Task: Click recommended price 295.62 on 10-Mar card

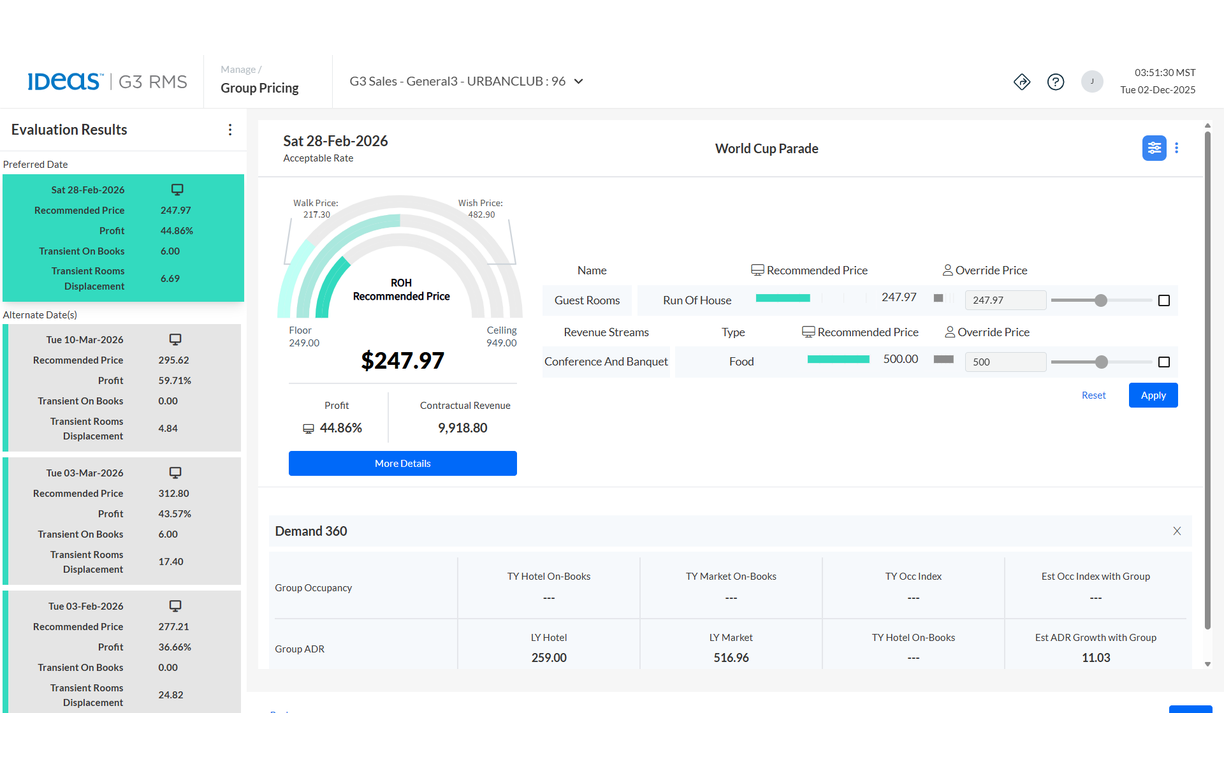Action: pos(173,360)
